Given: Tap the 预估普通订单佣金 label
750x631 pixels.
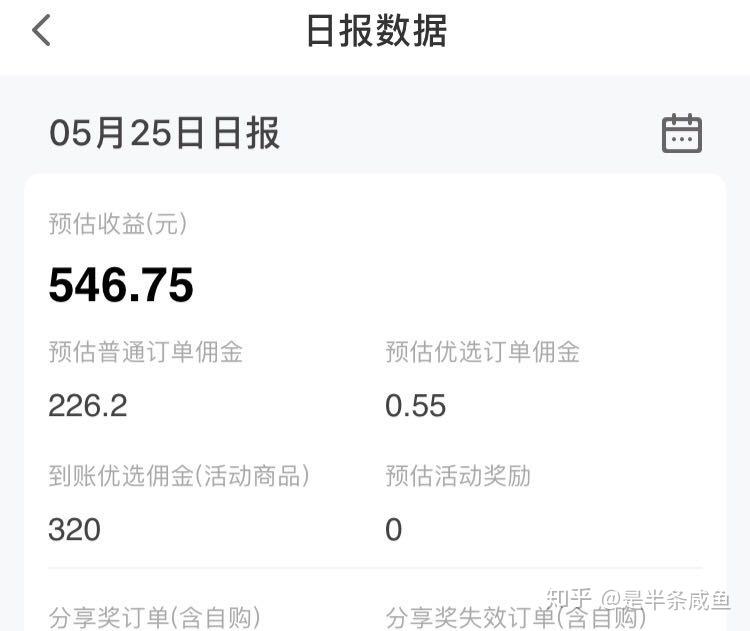Looking at the screenshot, I should (146, 352).
